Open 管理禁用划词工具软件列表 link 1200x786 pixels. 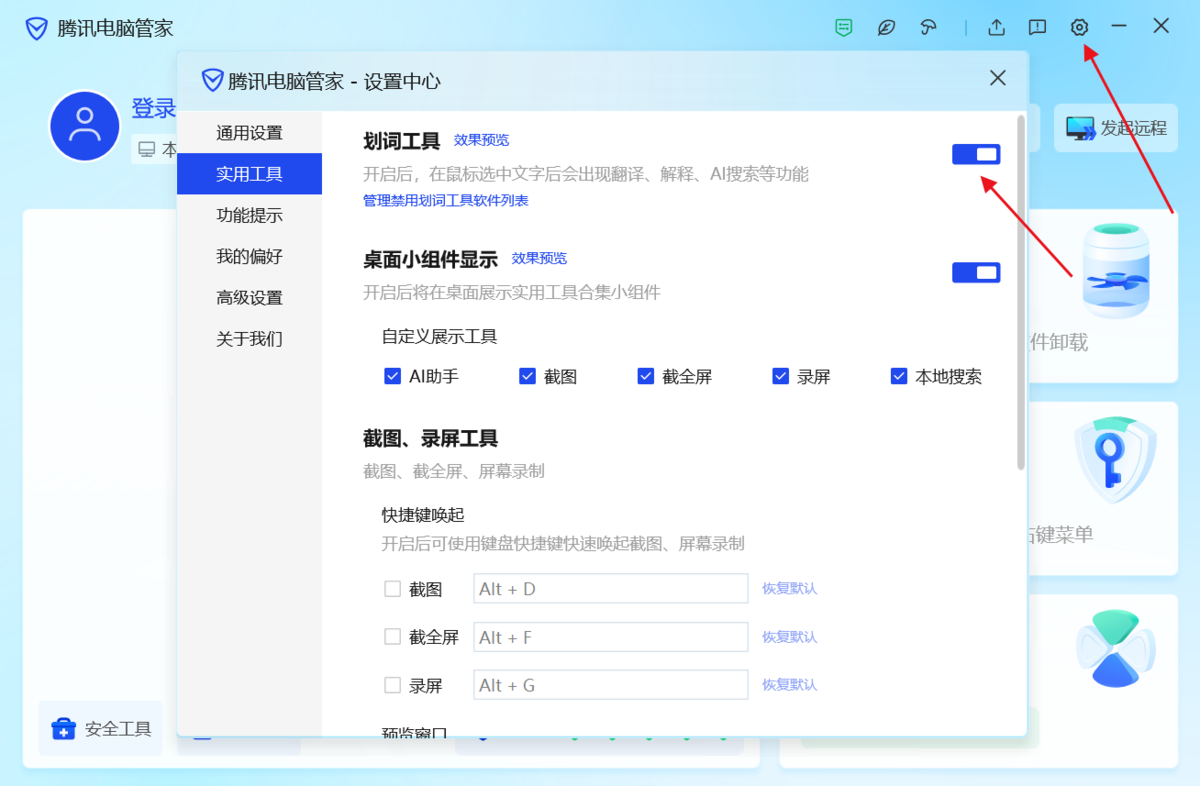(x=446, y=200)
